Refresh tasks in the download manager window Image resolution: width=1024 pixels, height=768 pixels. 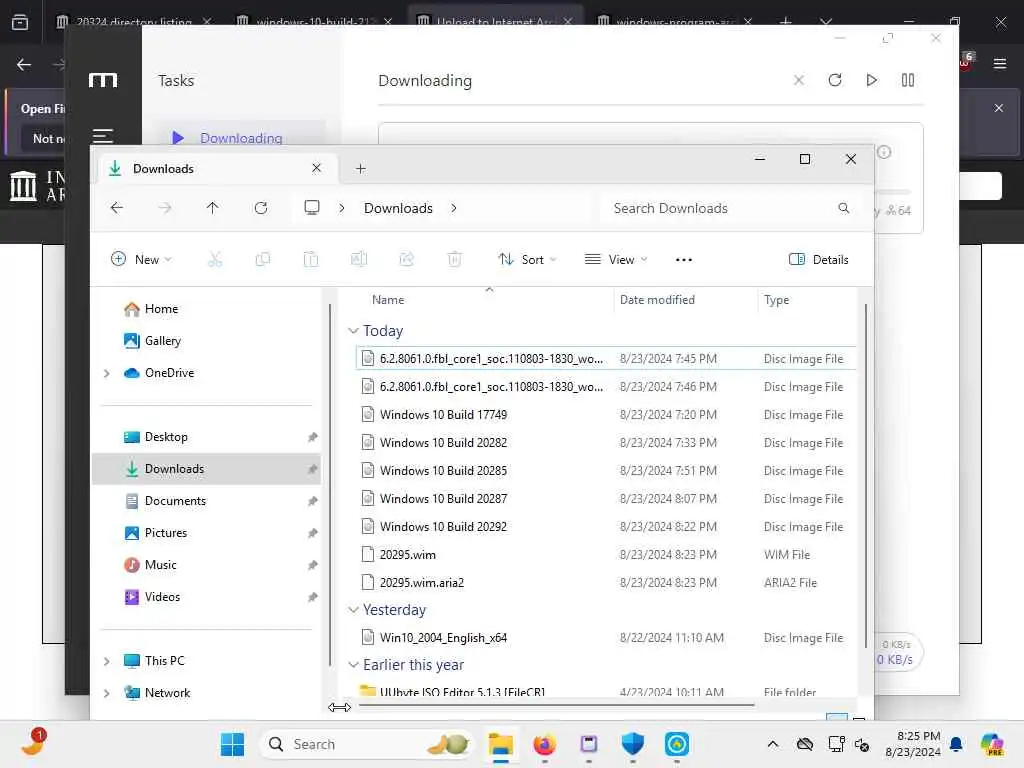point(835,80)
